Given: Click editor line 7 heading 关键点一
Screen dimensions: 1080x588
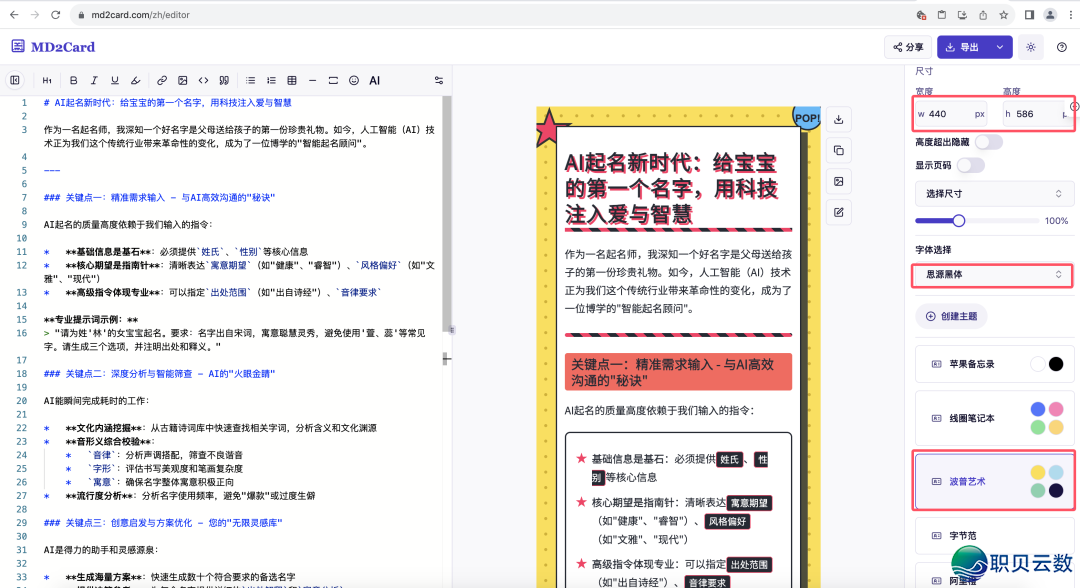Looking at the screenshot, I should 159,198.
